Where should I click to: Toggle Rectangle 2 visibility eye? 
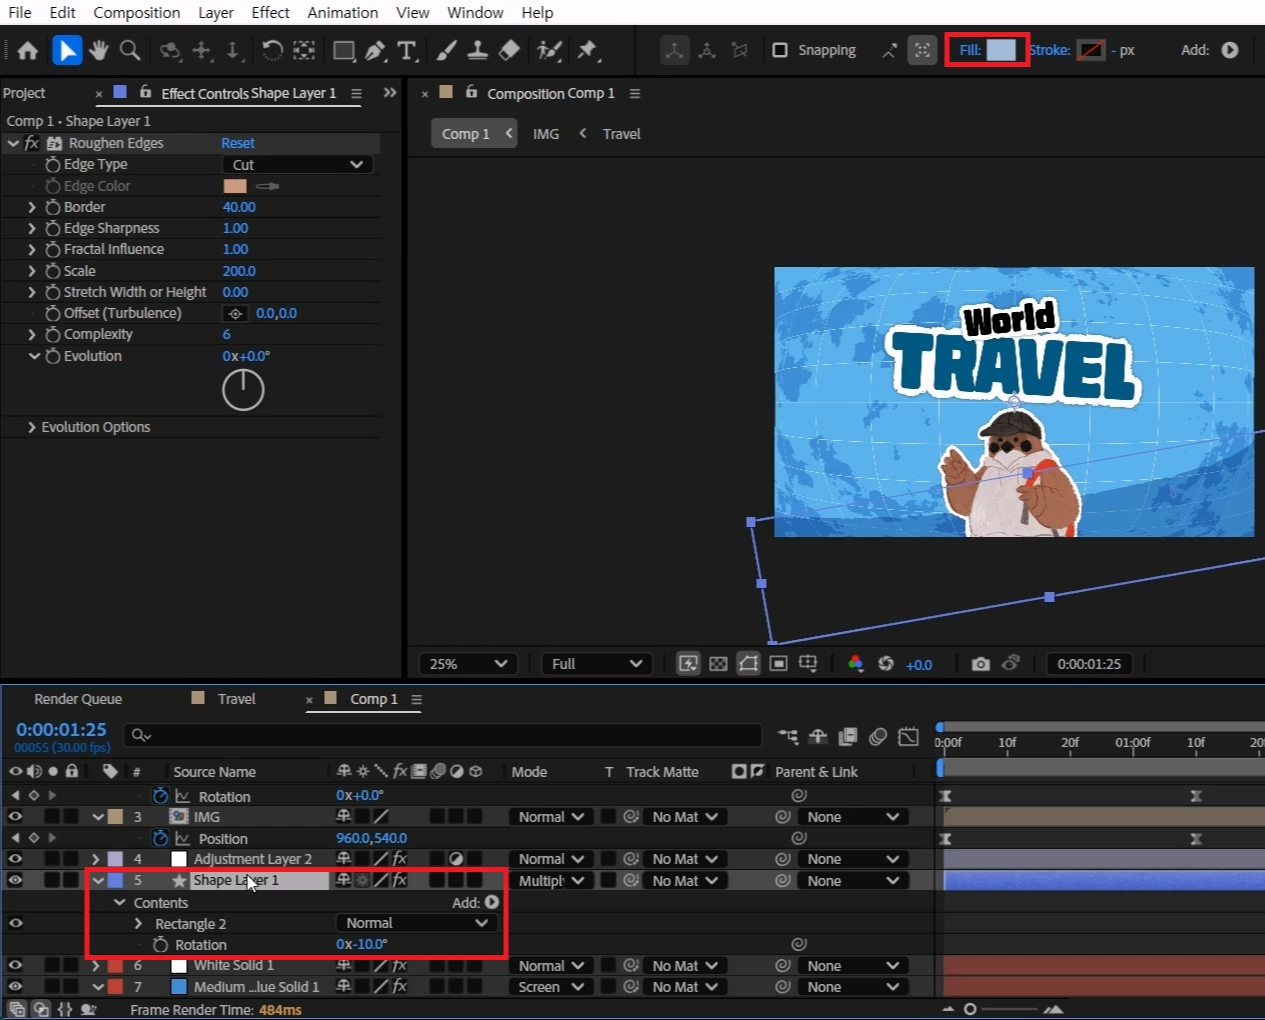[15, 923]
